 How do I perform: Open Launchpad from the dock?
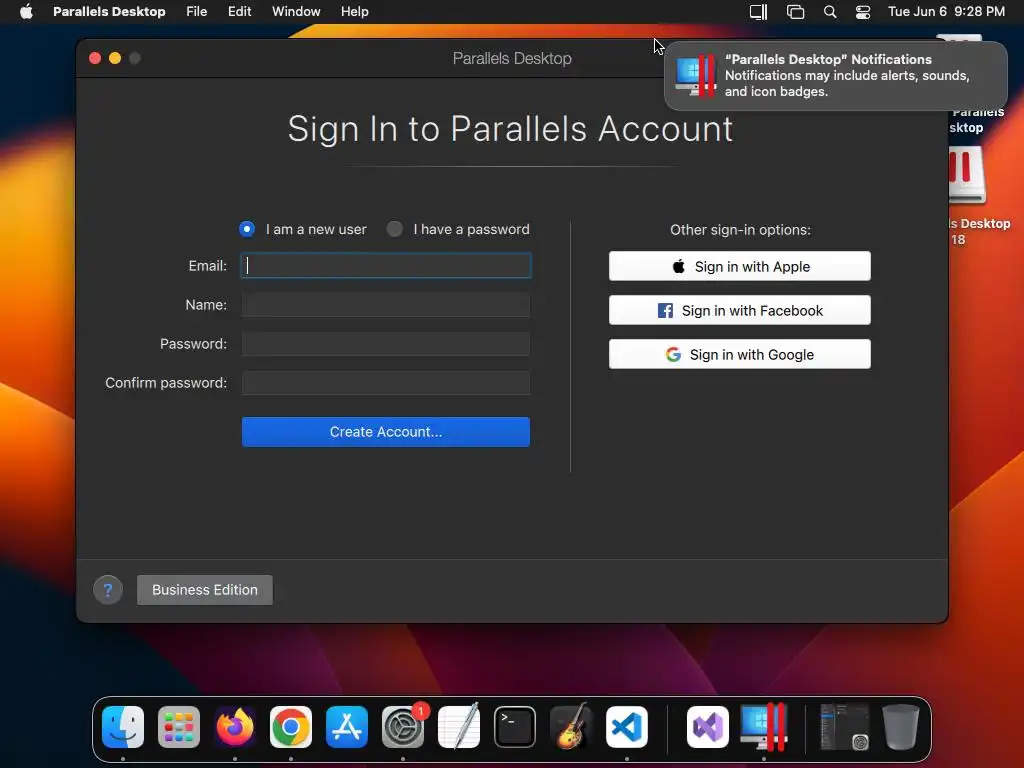coord(179,727)
